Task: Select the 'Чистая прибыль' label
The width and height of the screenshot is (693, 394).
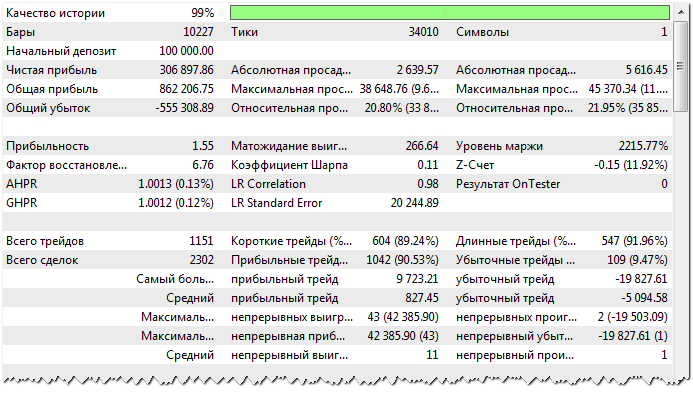Action: coord(51,70)
